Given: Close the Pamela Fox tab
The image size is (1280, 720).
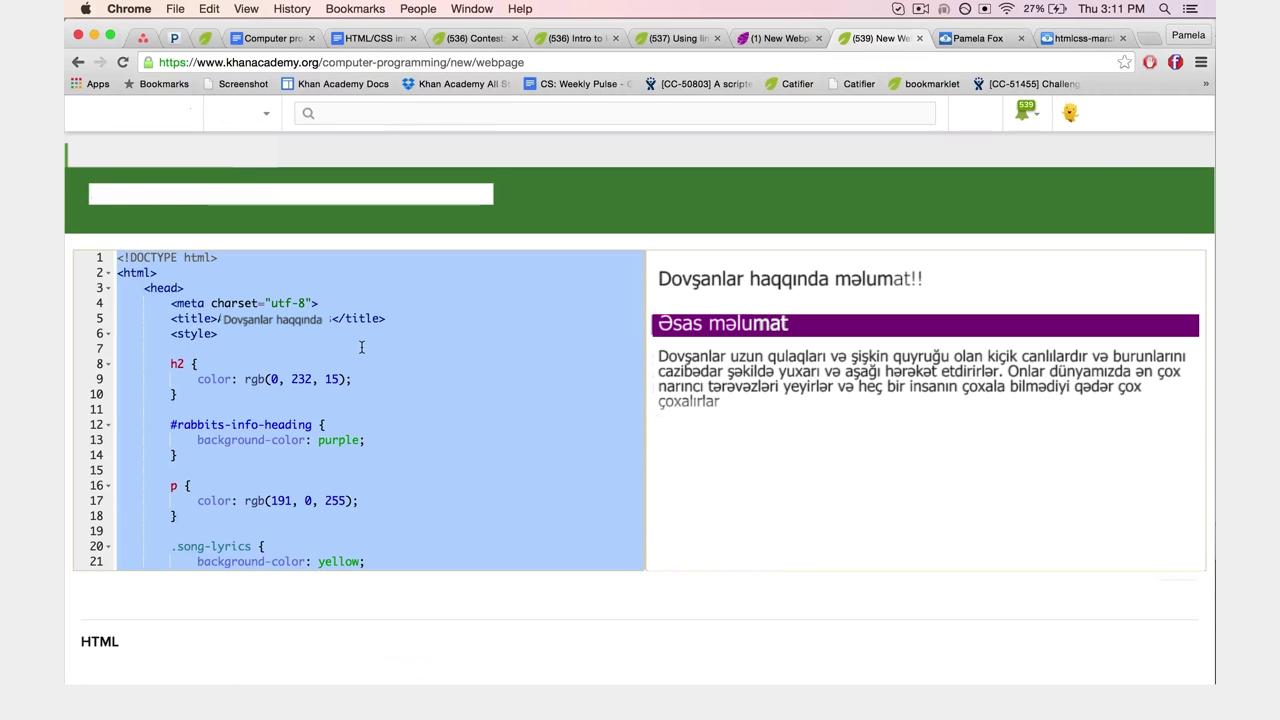Looking at the screenshot, I should coord(1021,38).
